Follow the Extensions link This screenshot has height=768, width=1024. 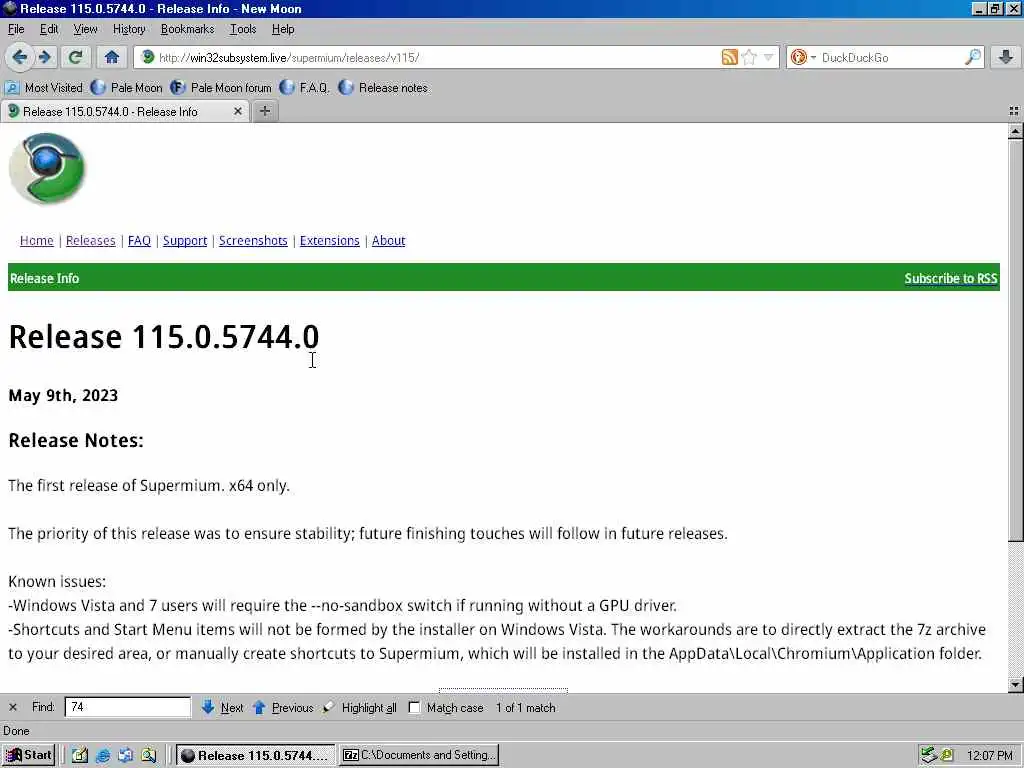pos(330,241)
